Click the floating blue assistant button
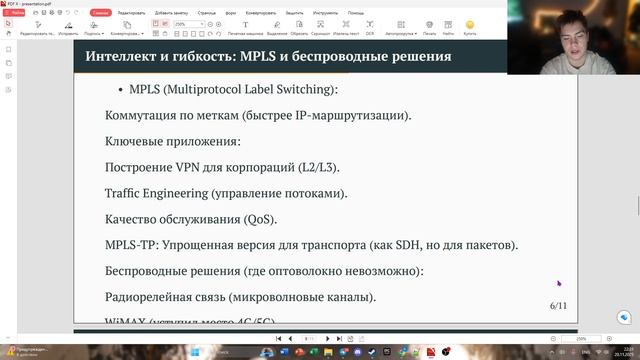Screen dimensions: 640x360 (x=624, y=317)
